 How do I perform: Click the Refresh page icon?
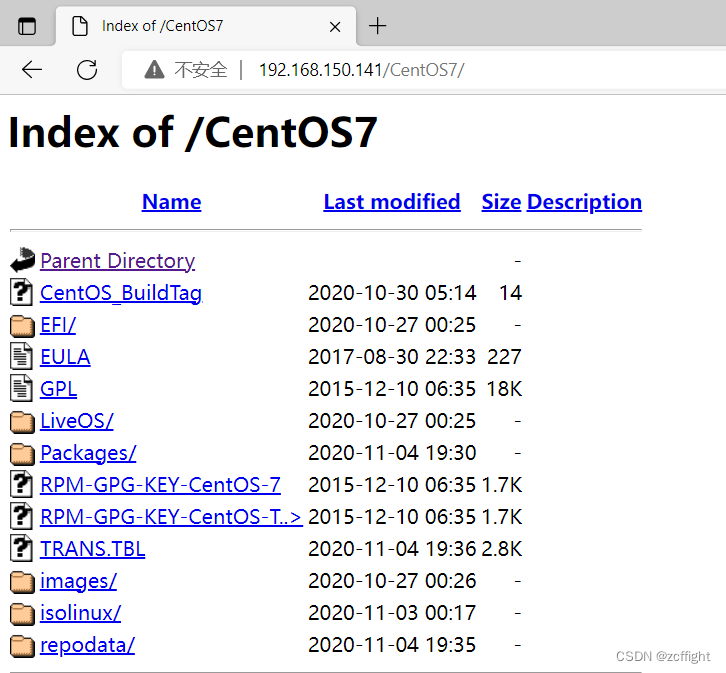pos(87,70)
